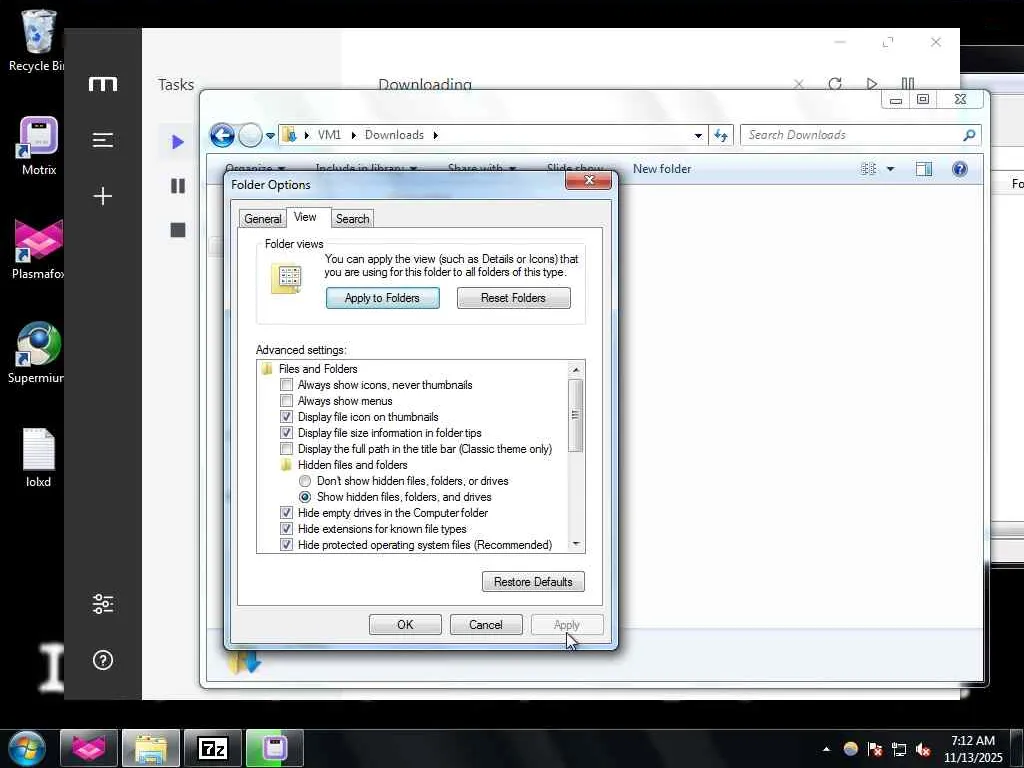Refresh the Motrix task list
The height and width of the screenshot is (768, 1024).
click(835, 84)
